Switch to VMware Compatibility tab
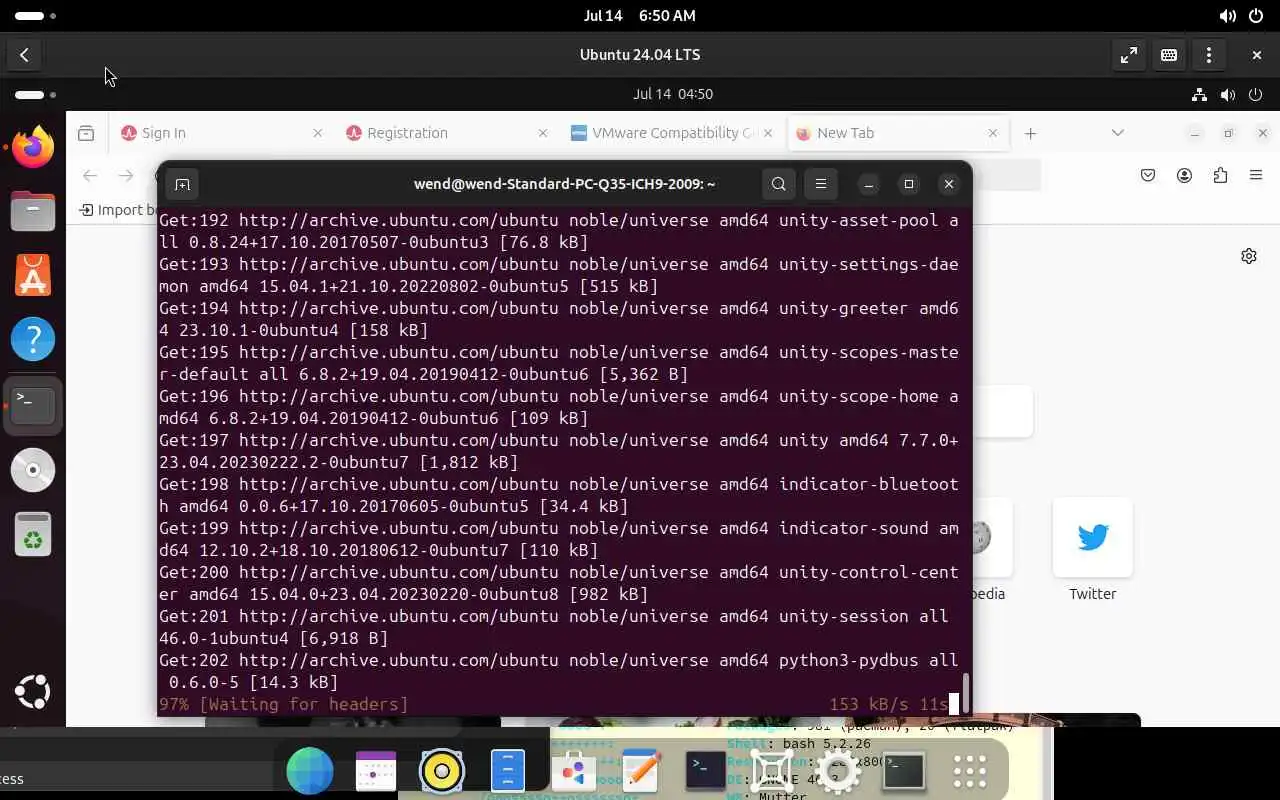 [x=672, y=133]
